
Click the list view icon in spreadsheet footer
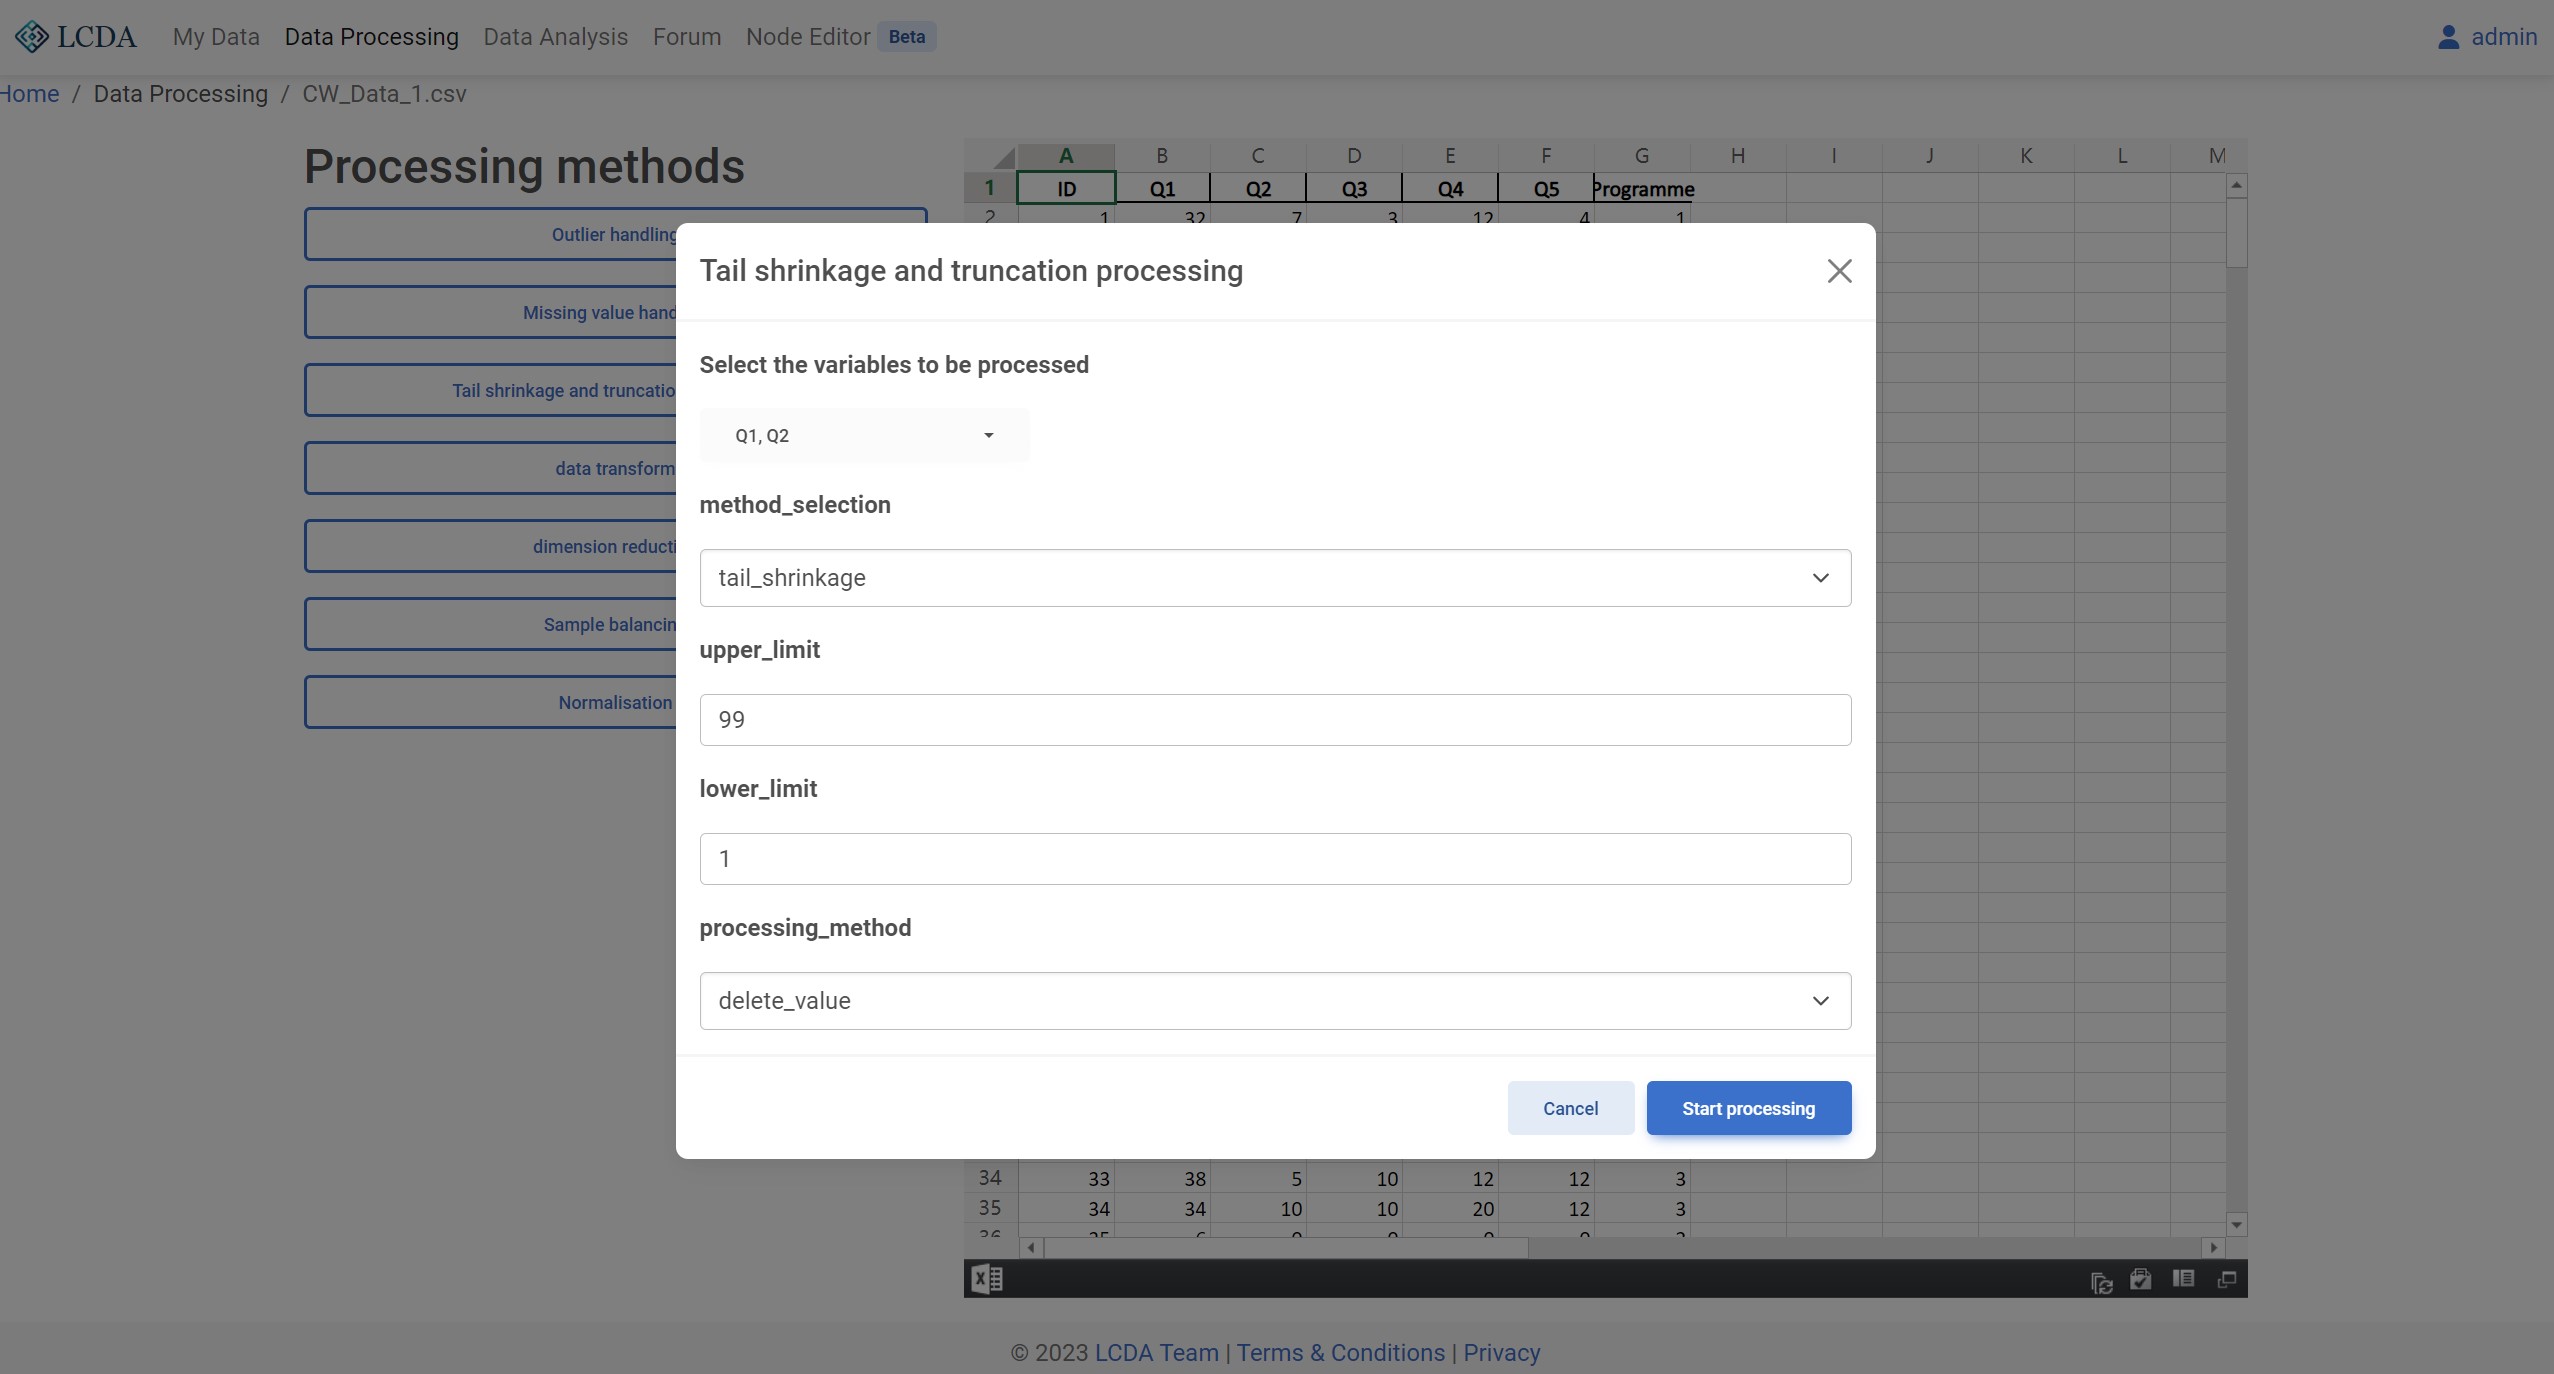pos(2183,1279)
